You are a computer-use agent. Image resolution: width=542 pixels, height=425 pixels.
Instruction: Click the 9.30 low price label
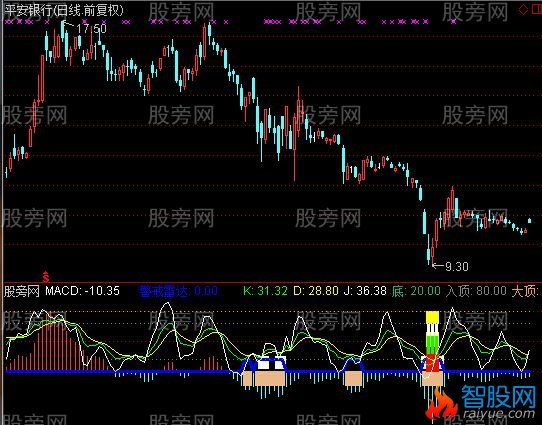457,266
